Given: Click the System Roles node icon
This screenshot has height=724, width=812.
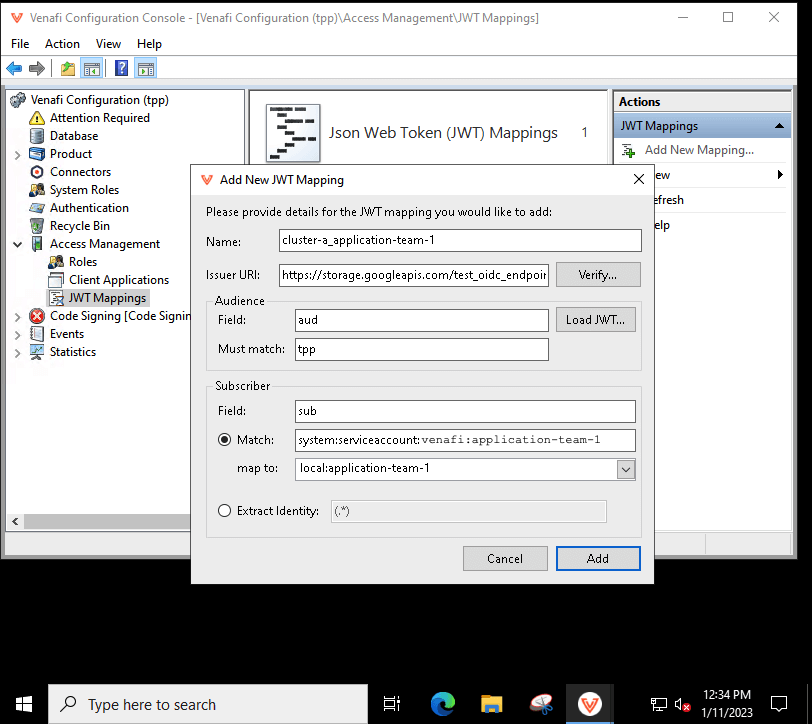Looking at the screenshot, I should coord(37,190).
